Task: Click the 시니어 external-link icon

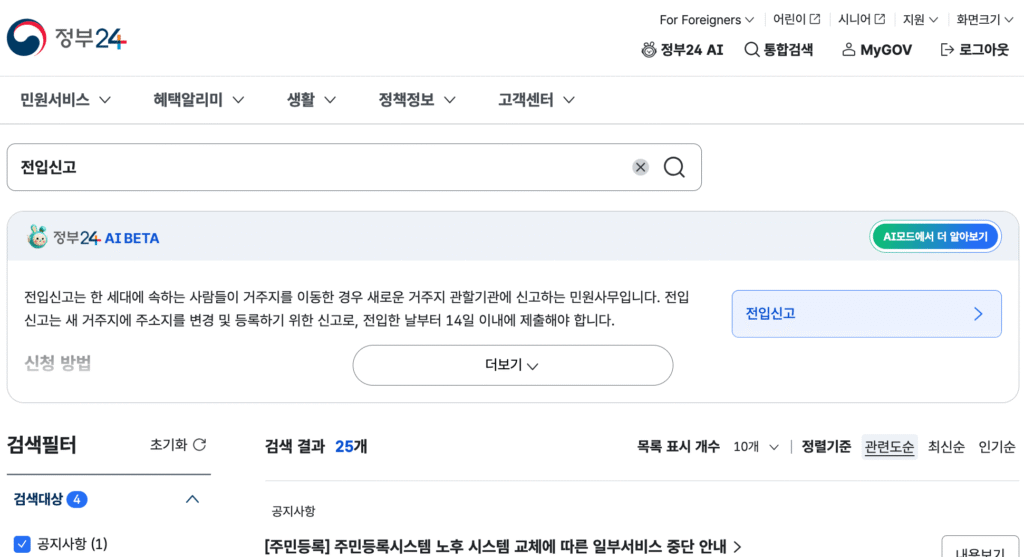Action: pos(880,20)
